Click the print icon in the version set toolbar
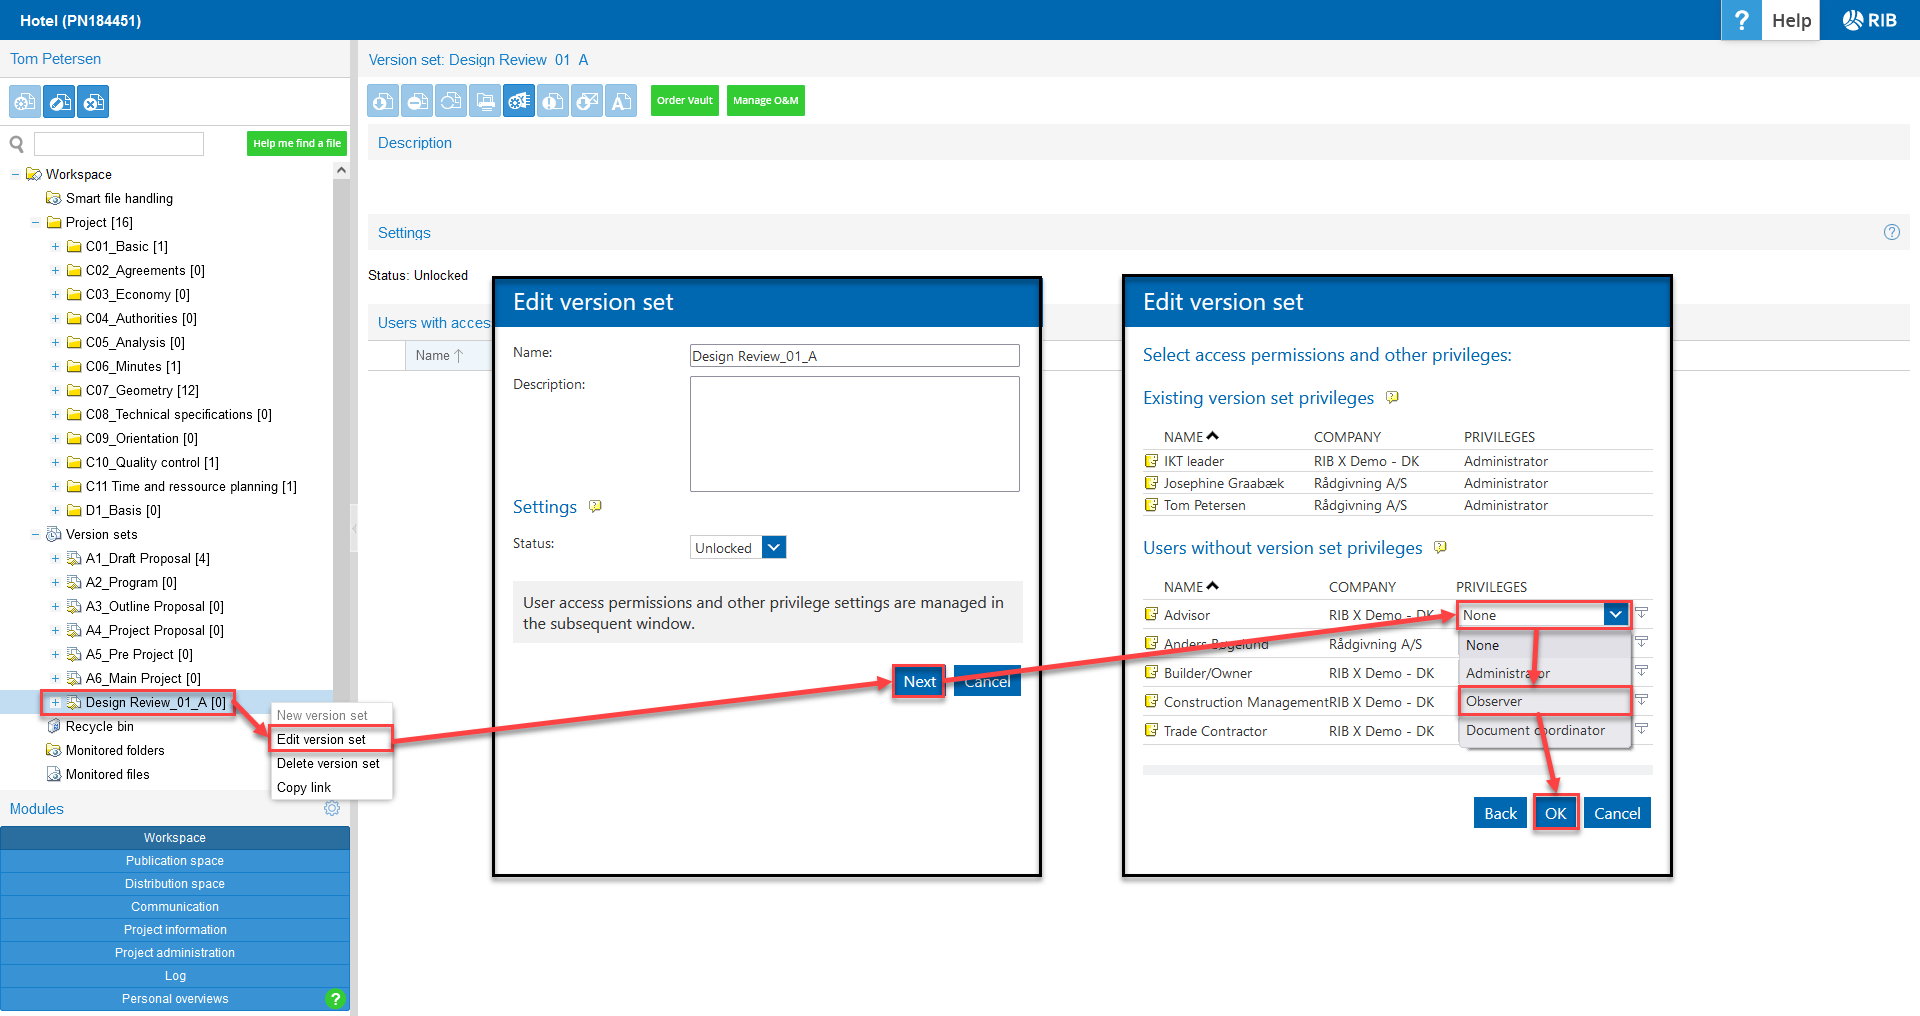 (485, 101)
